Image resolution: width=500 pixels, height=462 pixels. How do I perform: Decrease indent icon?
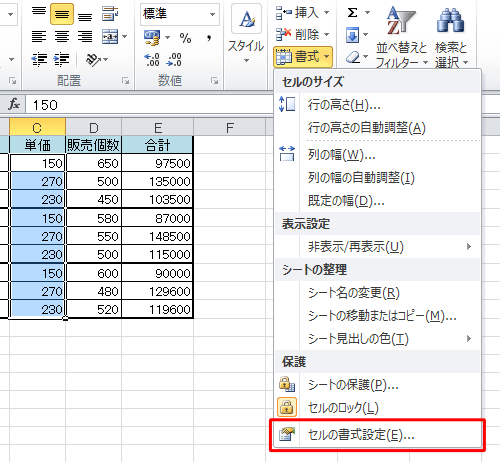point(39,59)
